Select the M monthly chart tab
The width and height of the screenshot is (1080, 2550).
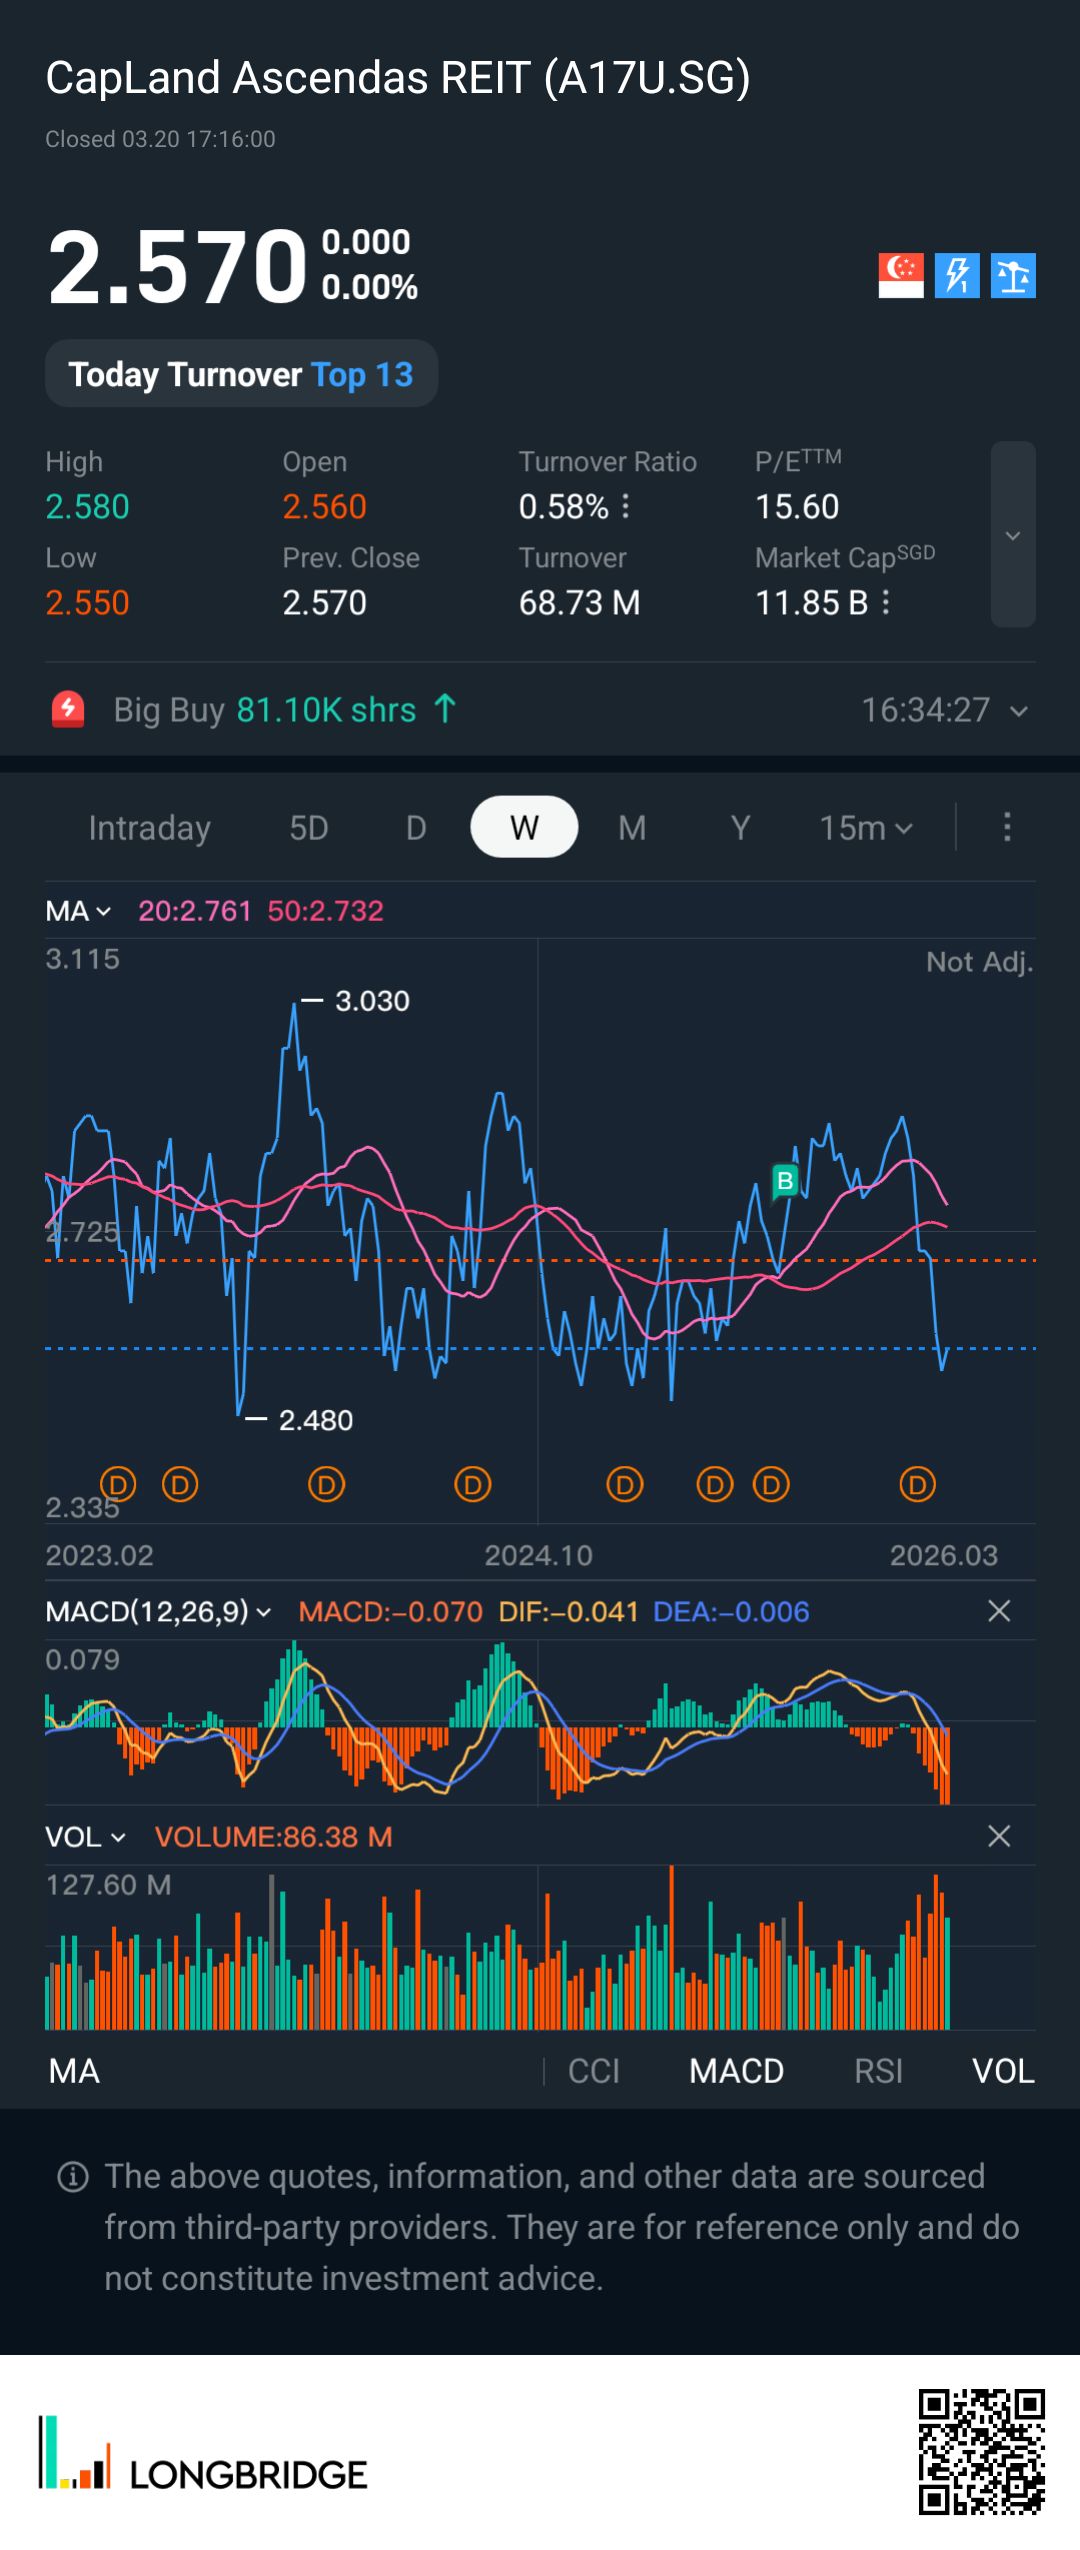coord(632,828)
